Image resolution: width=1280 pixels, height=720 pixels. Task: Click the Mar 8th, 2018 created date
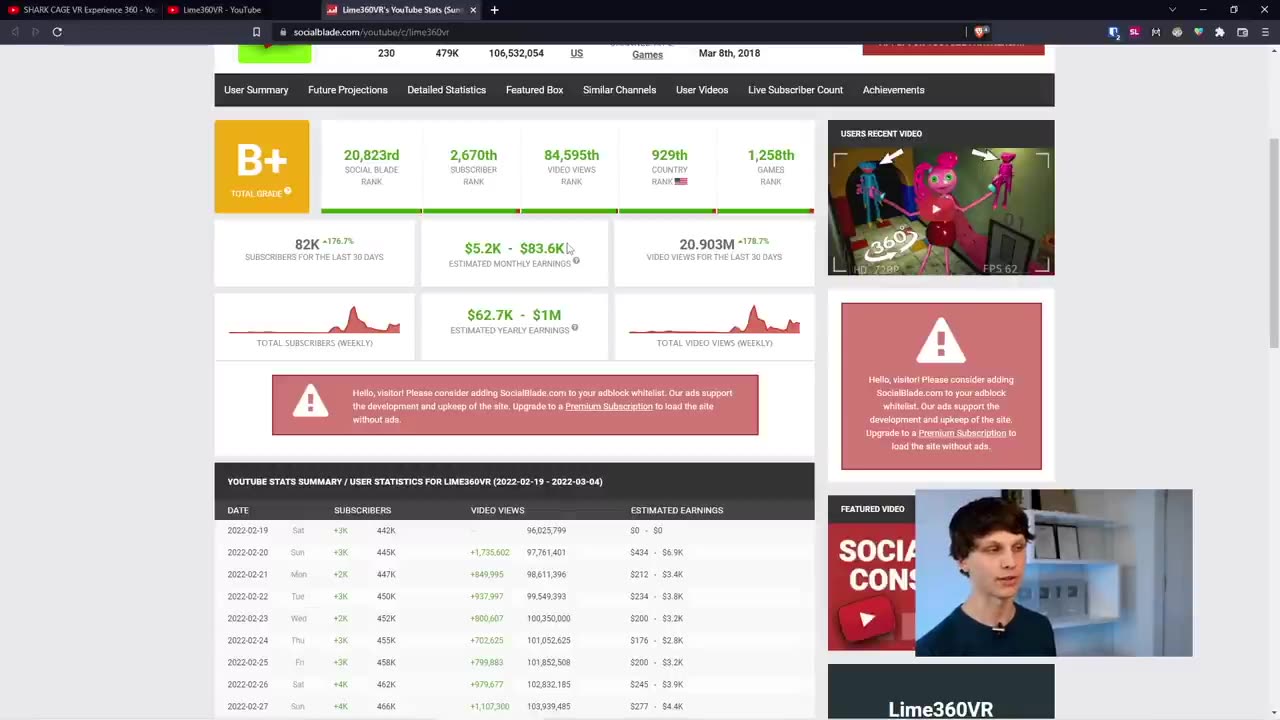(729, 53)
